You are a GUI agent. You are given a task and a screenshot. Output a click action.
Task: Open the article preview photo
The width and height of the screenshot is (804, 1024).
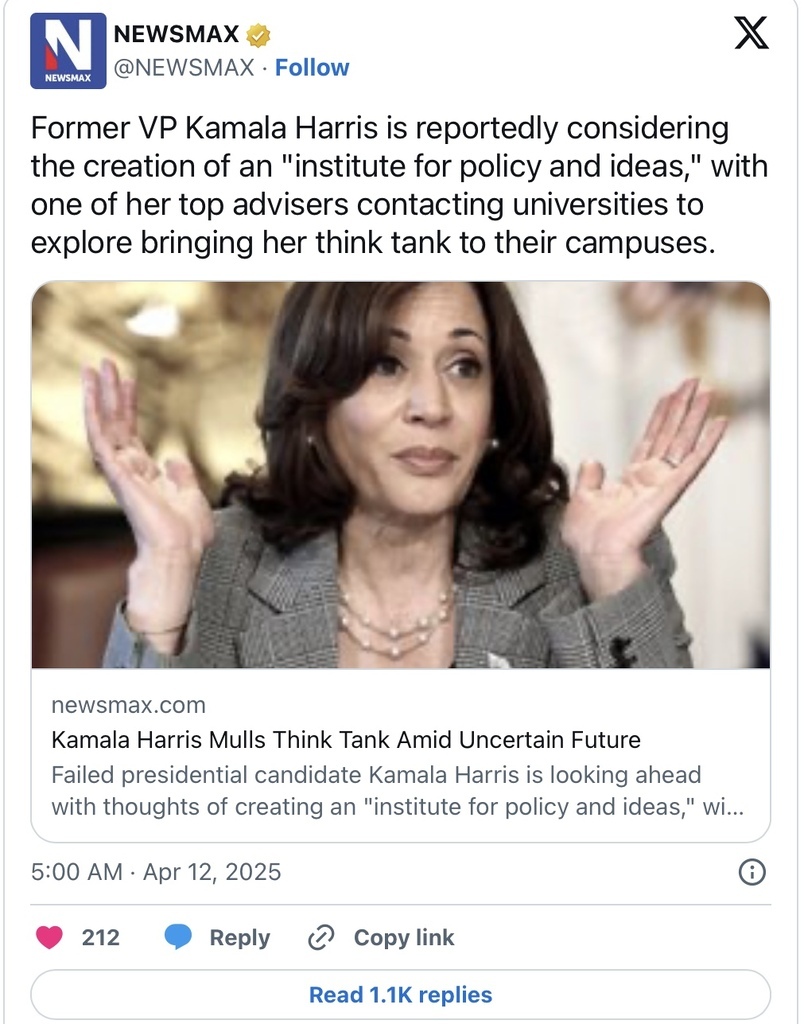401,475
